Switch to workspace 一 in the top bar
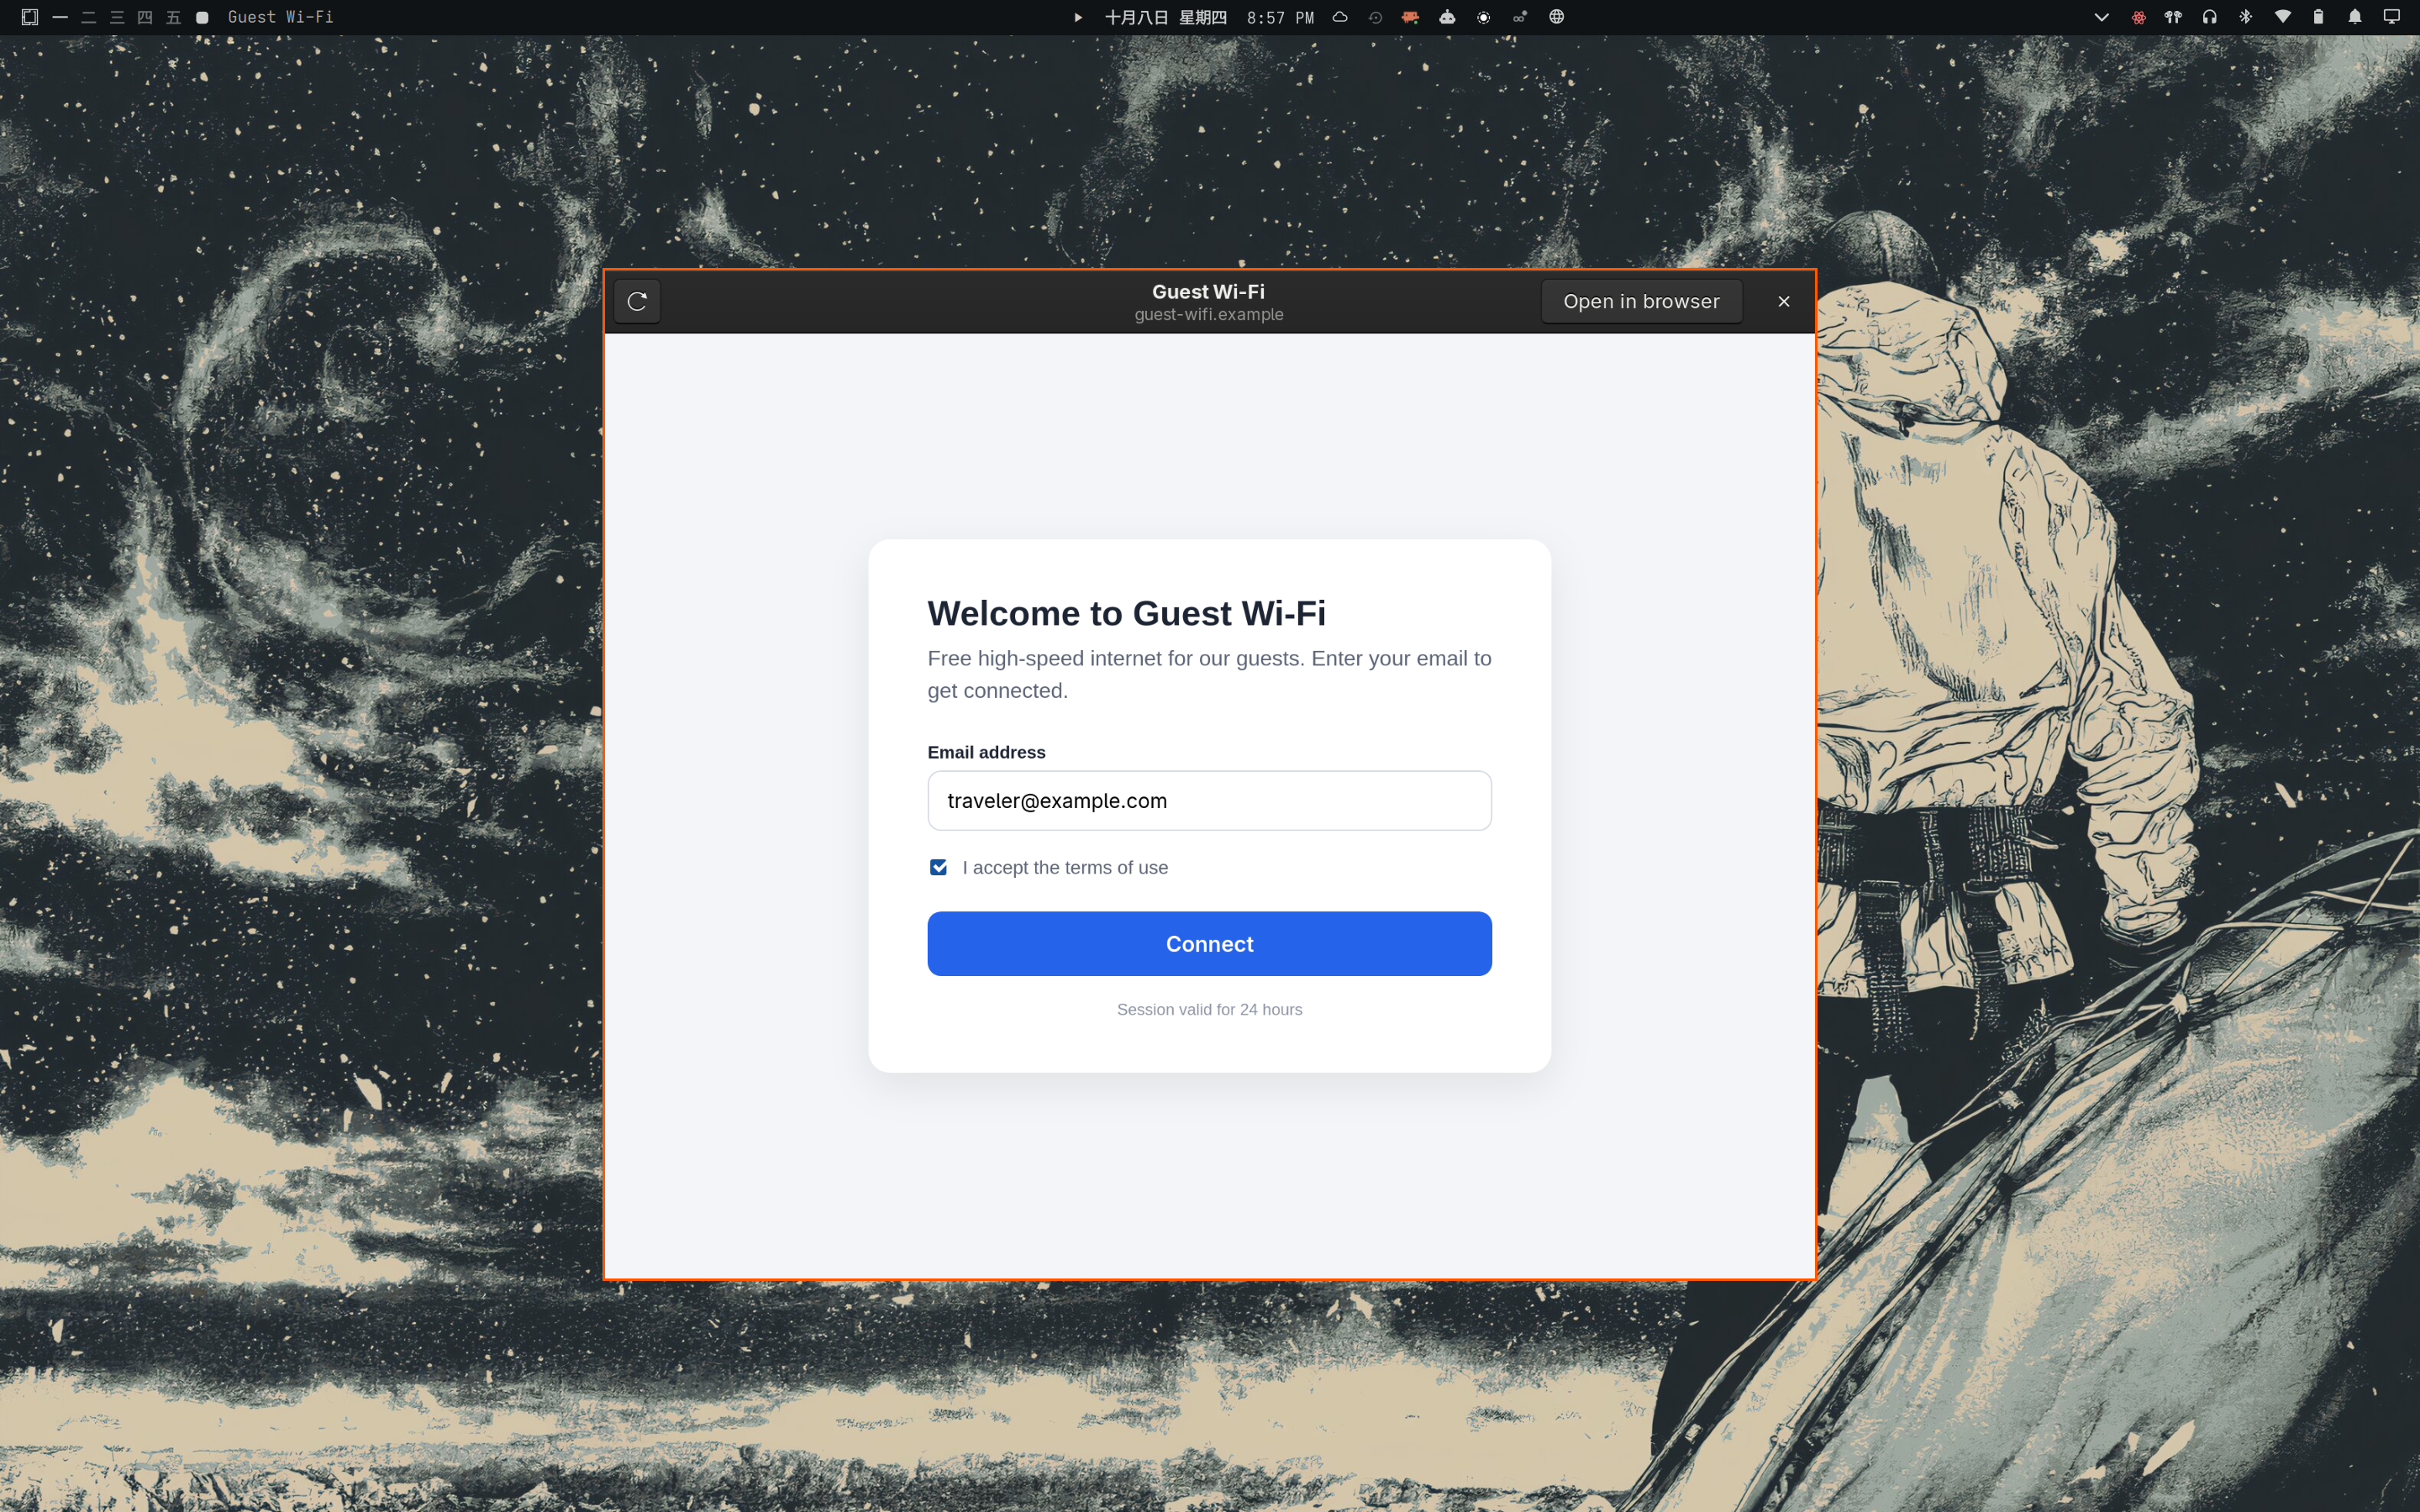 click(x=60, y=17)
